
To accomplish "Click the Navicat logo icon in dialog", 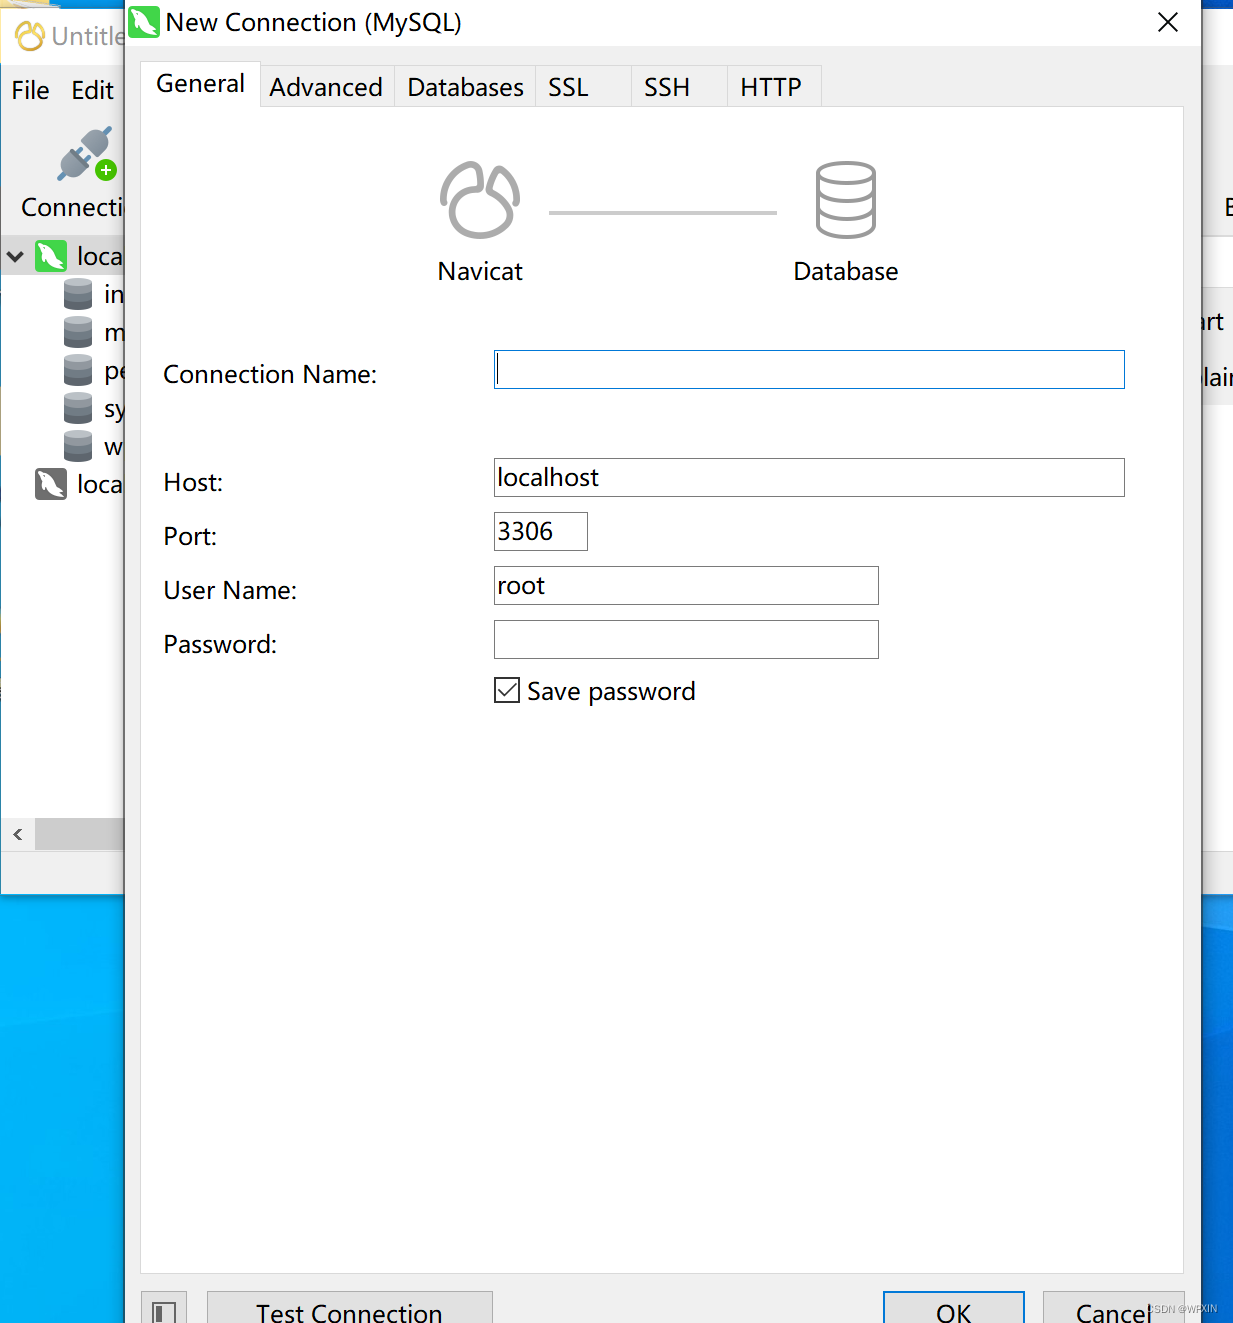I will pos(480,200).
